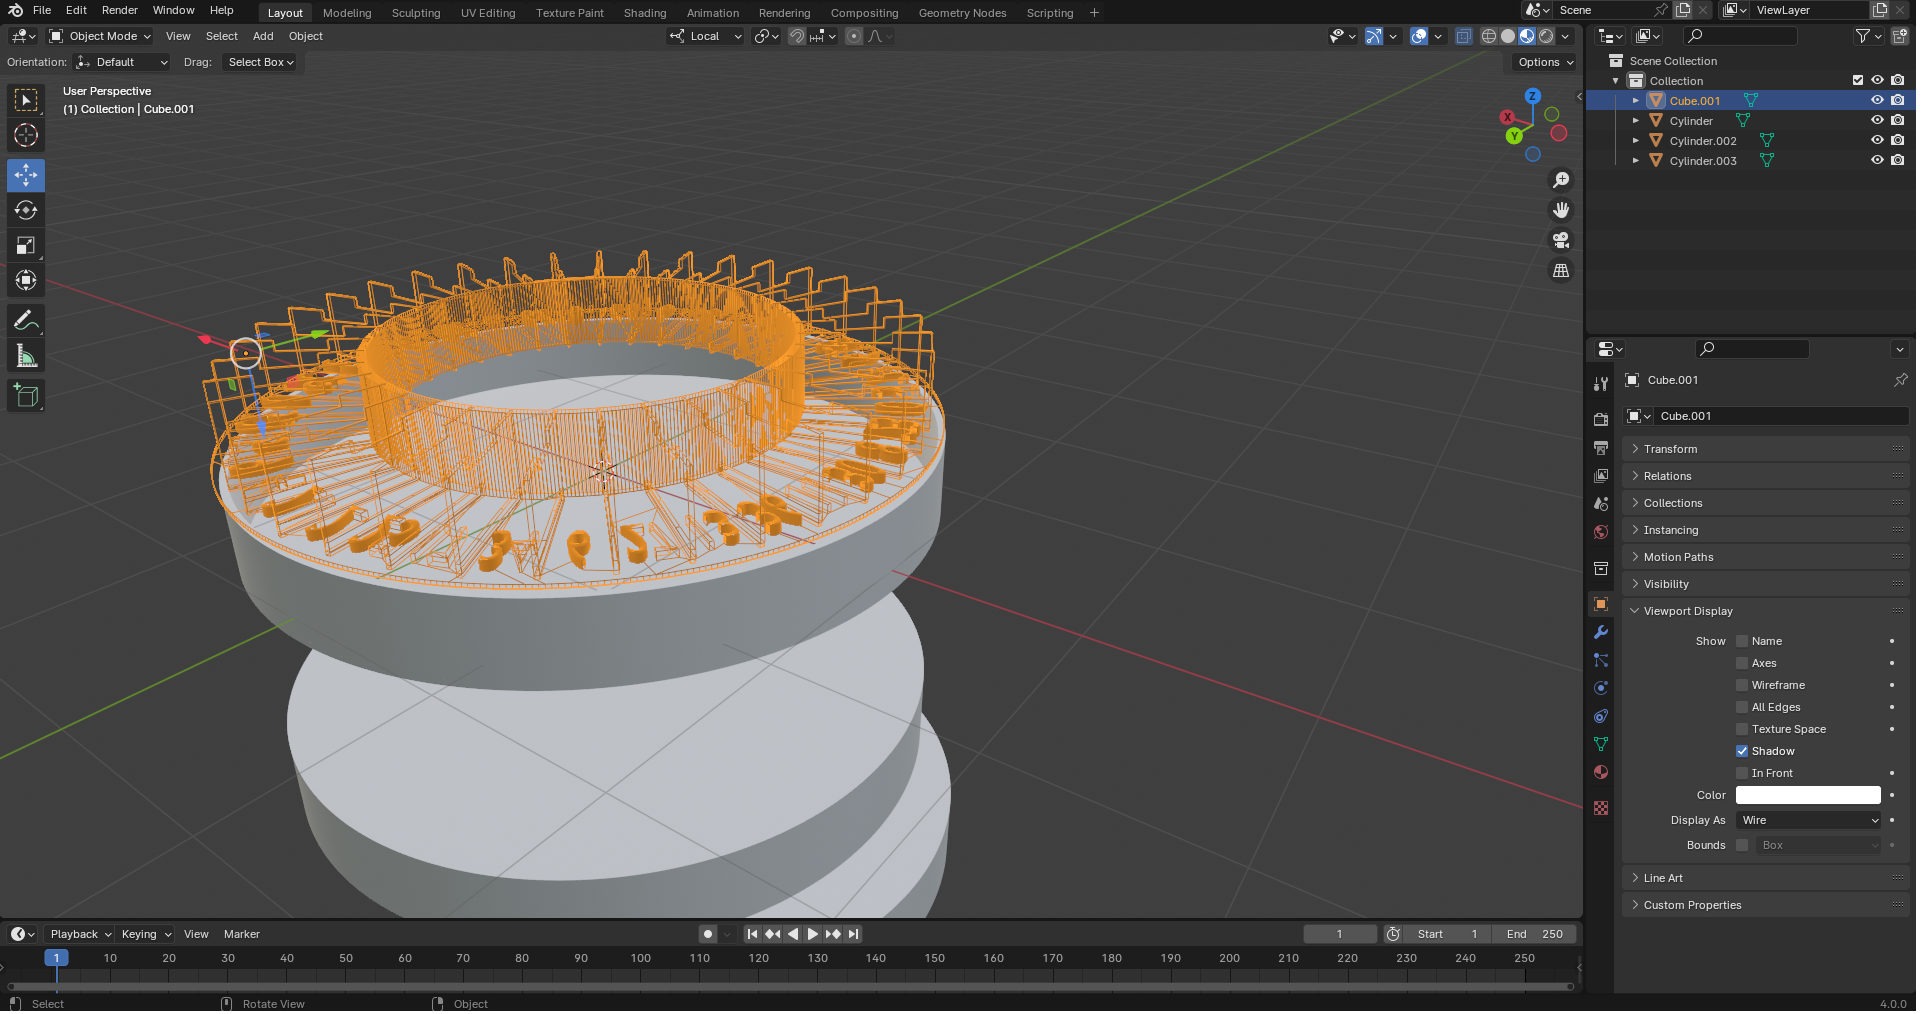This screenshot has width=1922, height=1014.
Task: Select the Select Box tool
Action: click(26, 100)
